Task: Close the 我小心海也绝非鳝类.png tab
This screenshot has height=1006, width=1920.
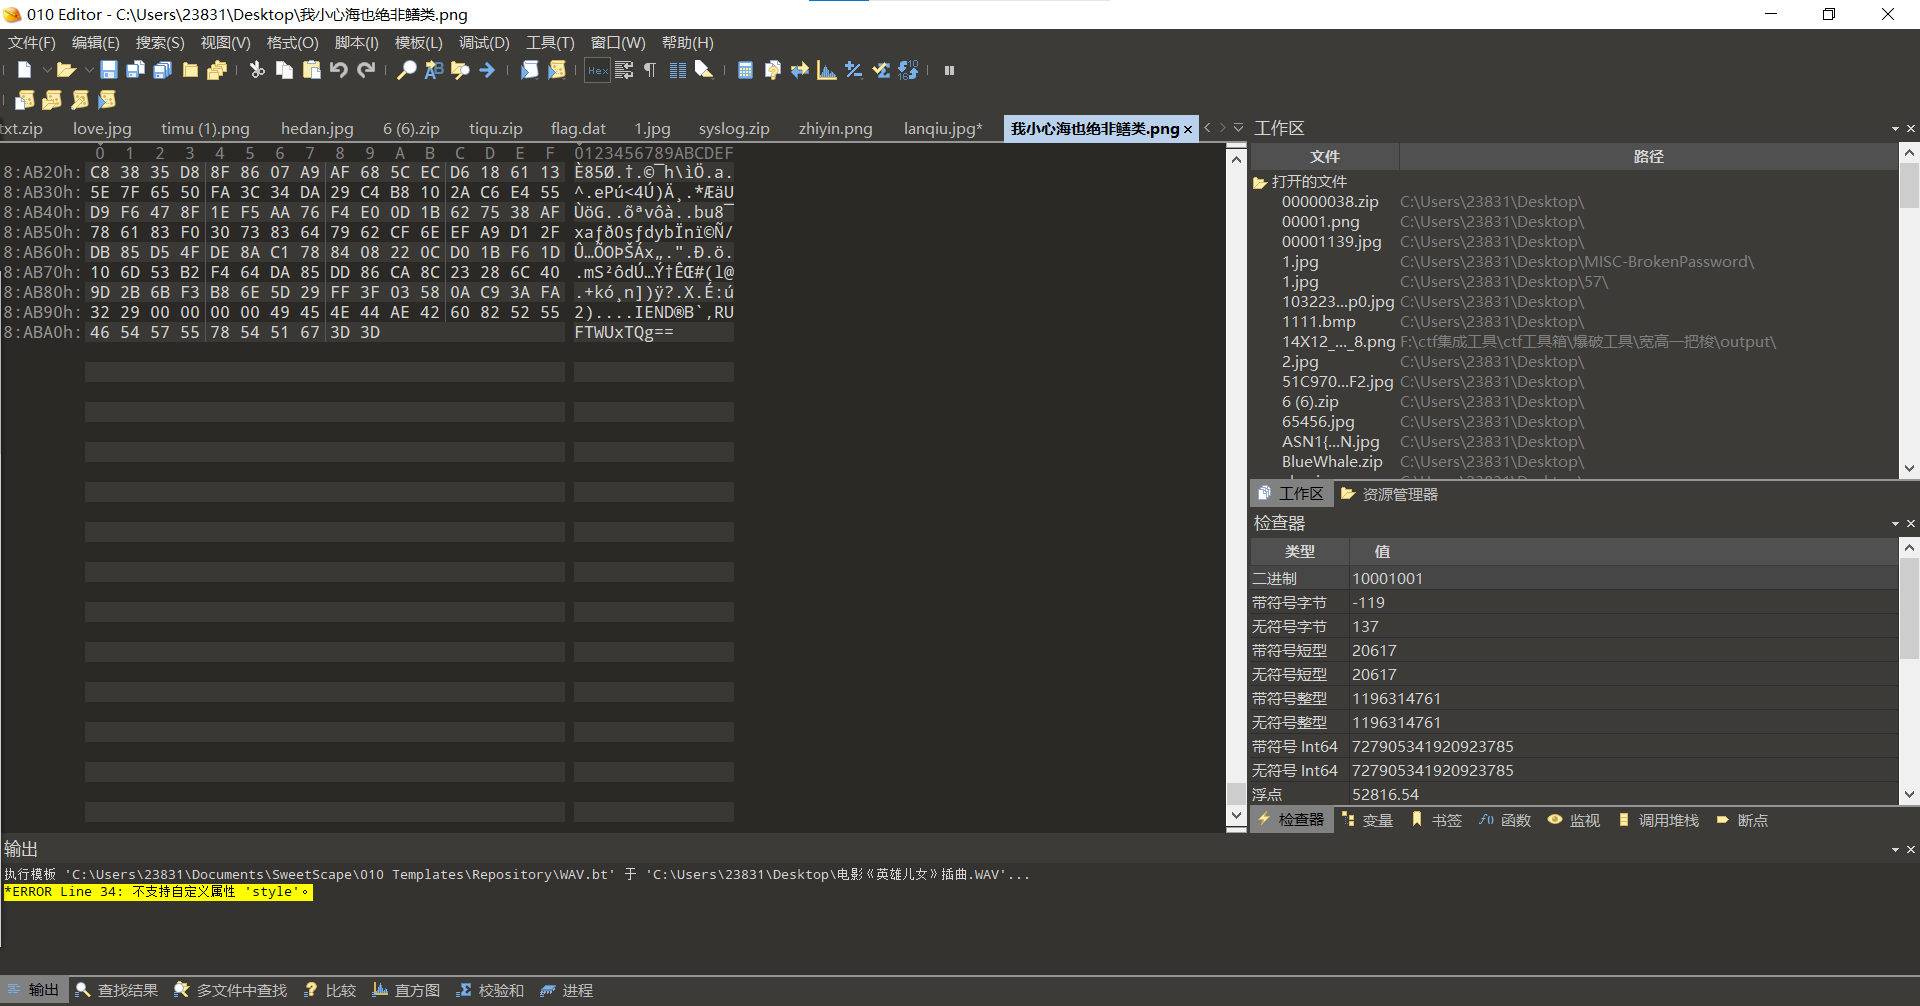Action: click(x=1188, y=130)
